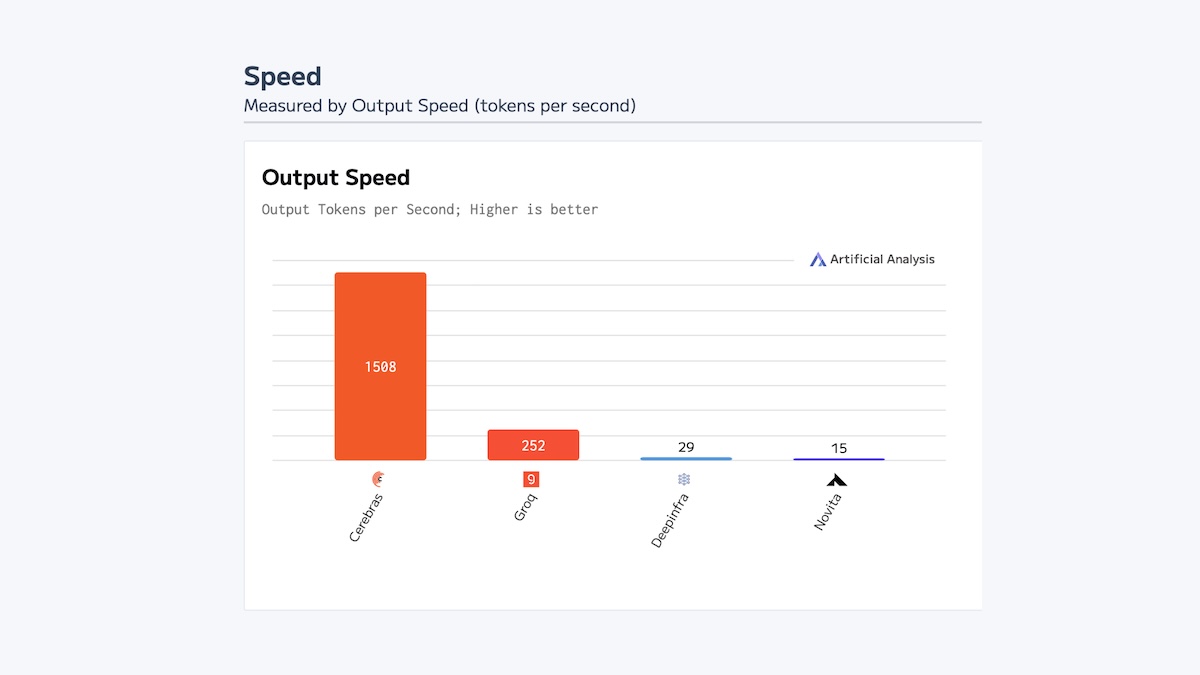Image resolution: width=1200 pixels, height=675 pixels.
Task: Select the Novita axis label
Action: [827, 511]
